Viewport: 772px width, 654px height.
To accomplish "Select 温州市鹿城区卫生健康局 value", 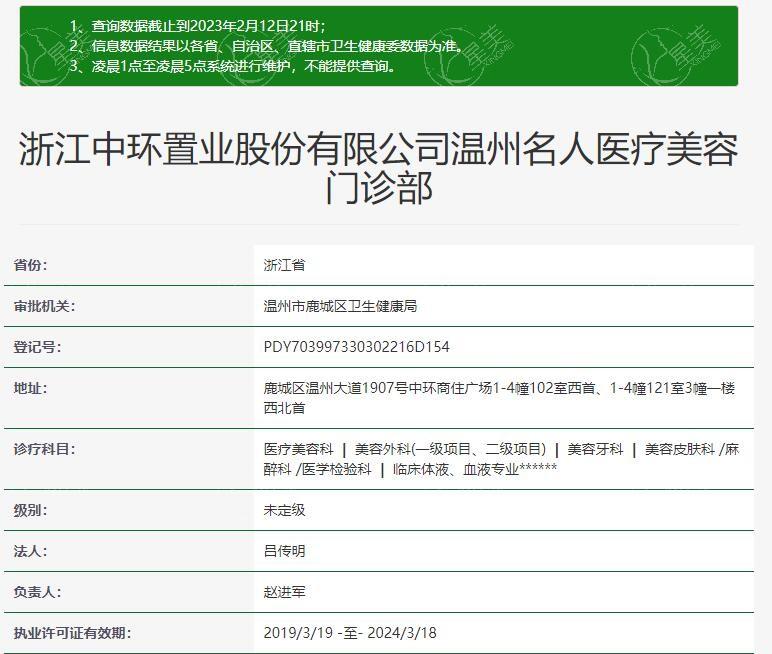I will (x=340, y=306).
